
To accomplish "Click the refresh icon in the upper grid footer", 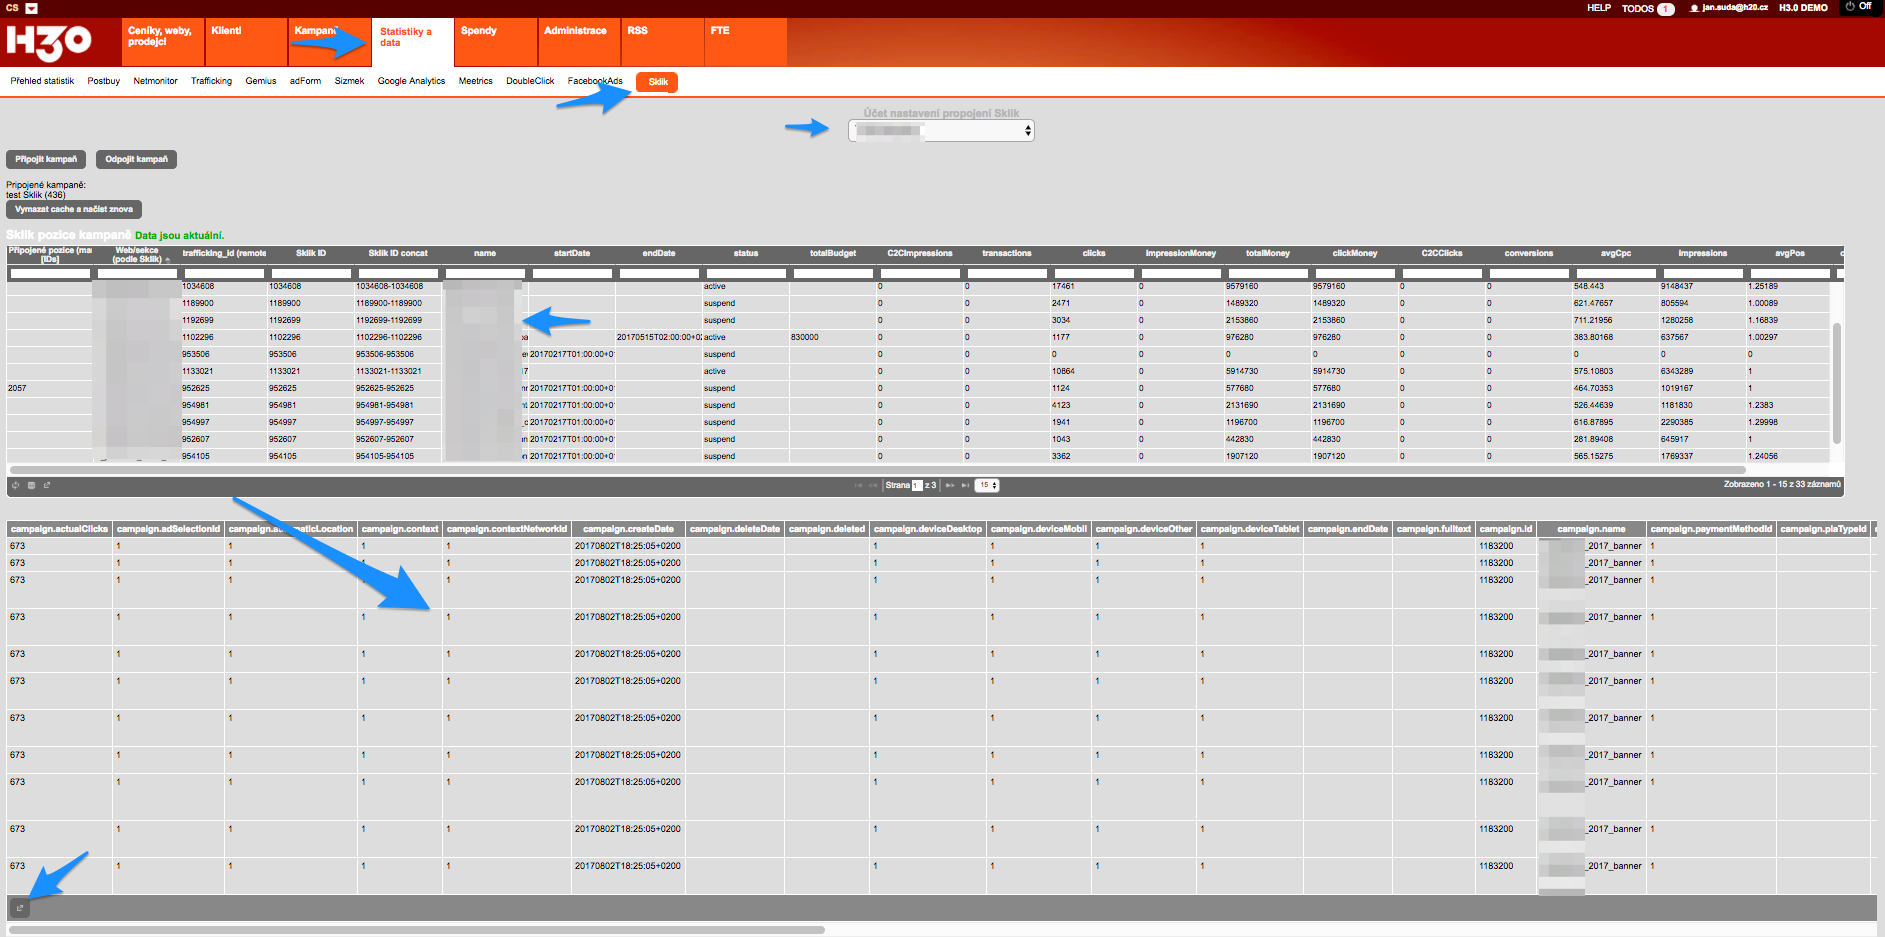I will tap(15, 485).
